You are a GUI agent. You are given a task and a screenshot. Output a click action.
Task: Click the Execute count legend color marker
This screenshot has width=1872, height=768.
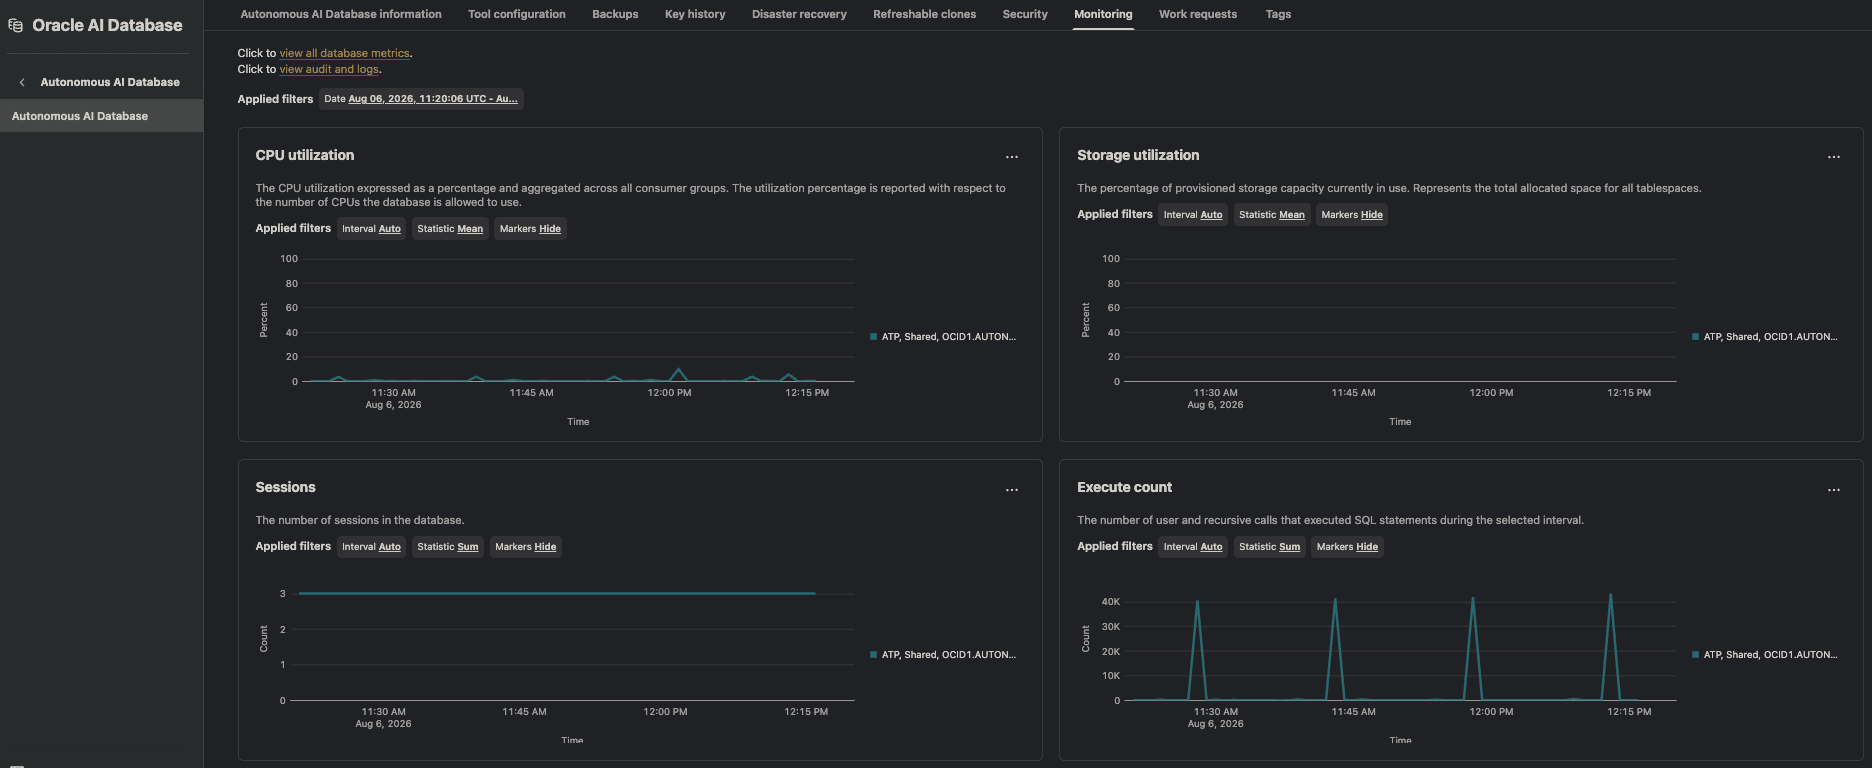click(1695, 655)
